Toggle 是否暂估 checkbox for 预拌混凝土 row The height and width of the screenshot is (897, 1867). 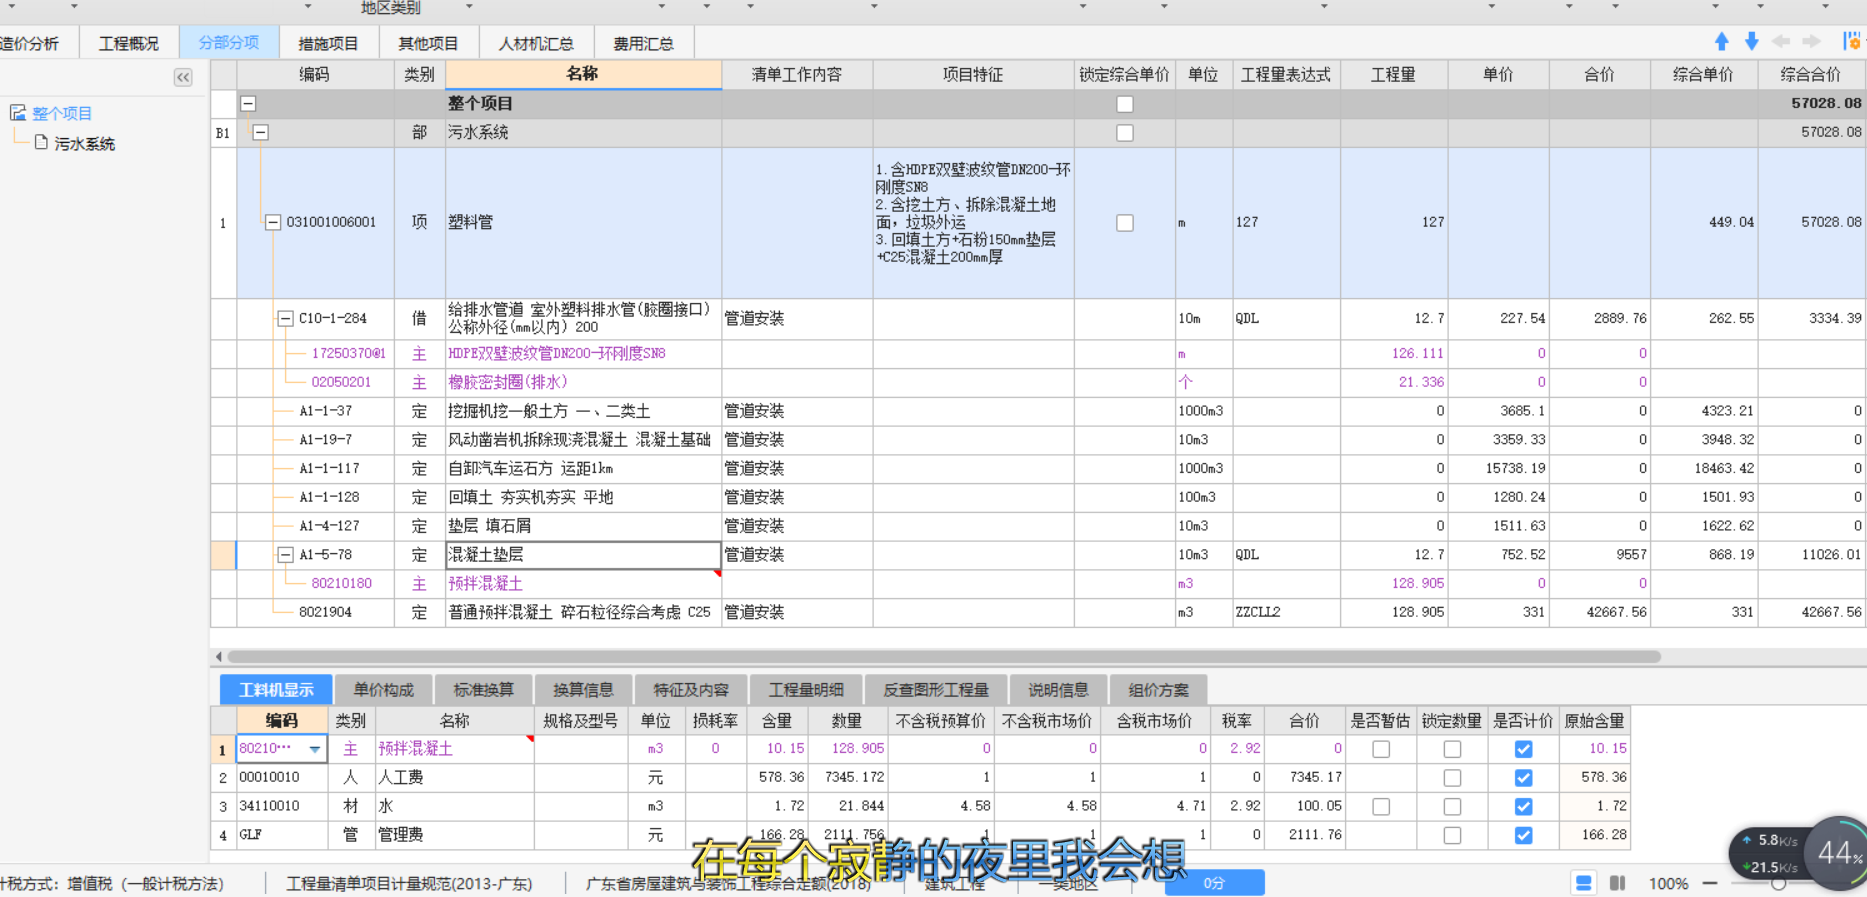1381,749
